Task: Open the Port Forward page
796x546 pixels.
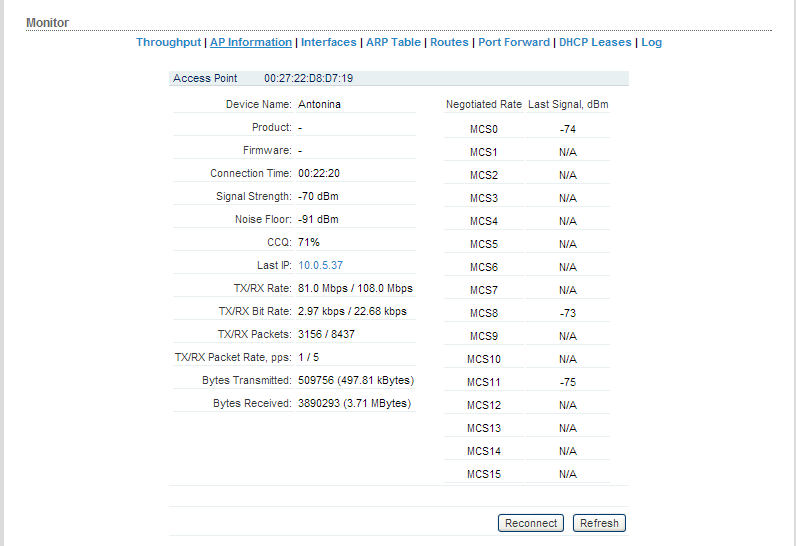Action: coord(514,42)
